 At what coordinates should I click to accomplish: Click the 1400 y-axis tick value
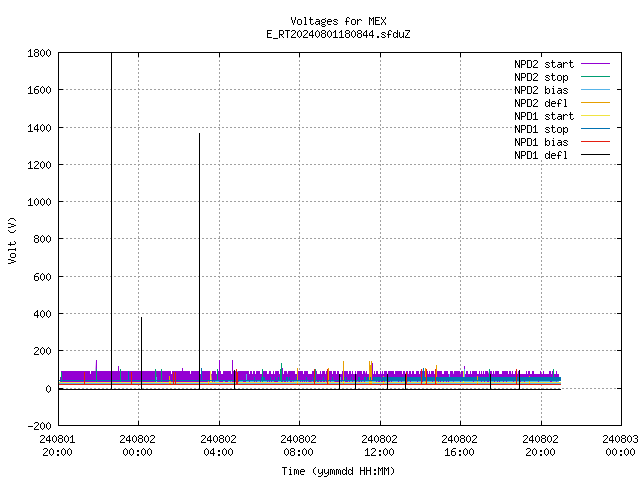(39, 128)
